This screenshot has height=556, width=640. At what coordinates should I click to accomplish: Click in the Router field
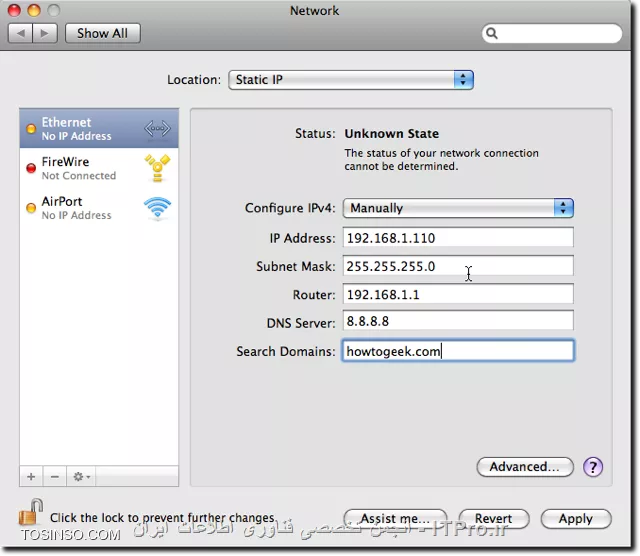pyautogui.click(x=458, y=294)
